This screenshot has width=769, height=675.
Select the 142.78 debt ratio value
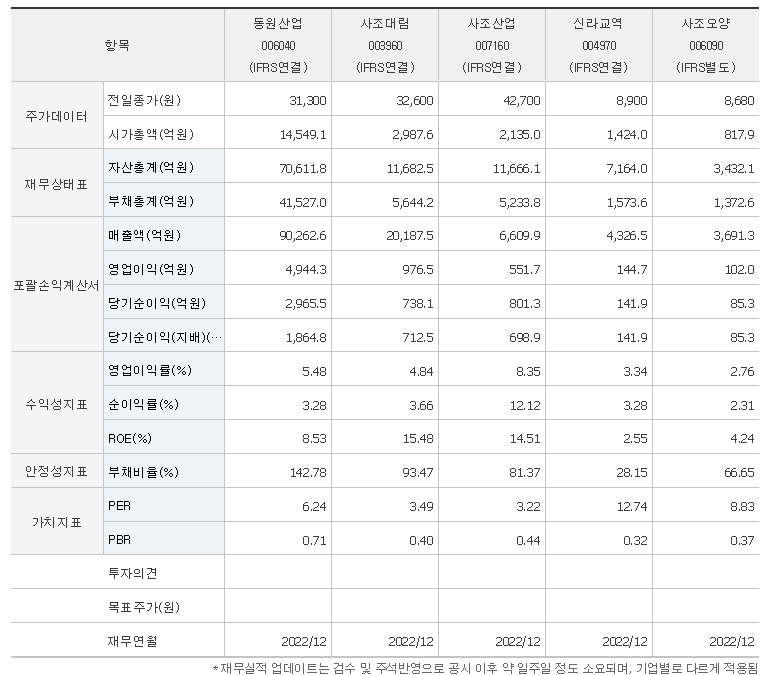[x=308, y=472]
